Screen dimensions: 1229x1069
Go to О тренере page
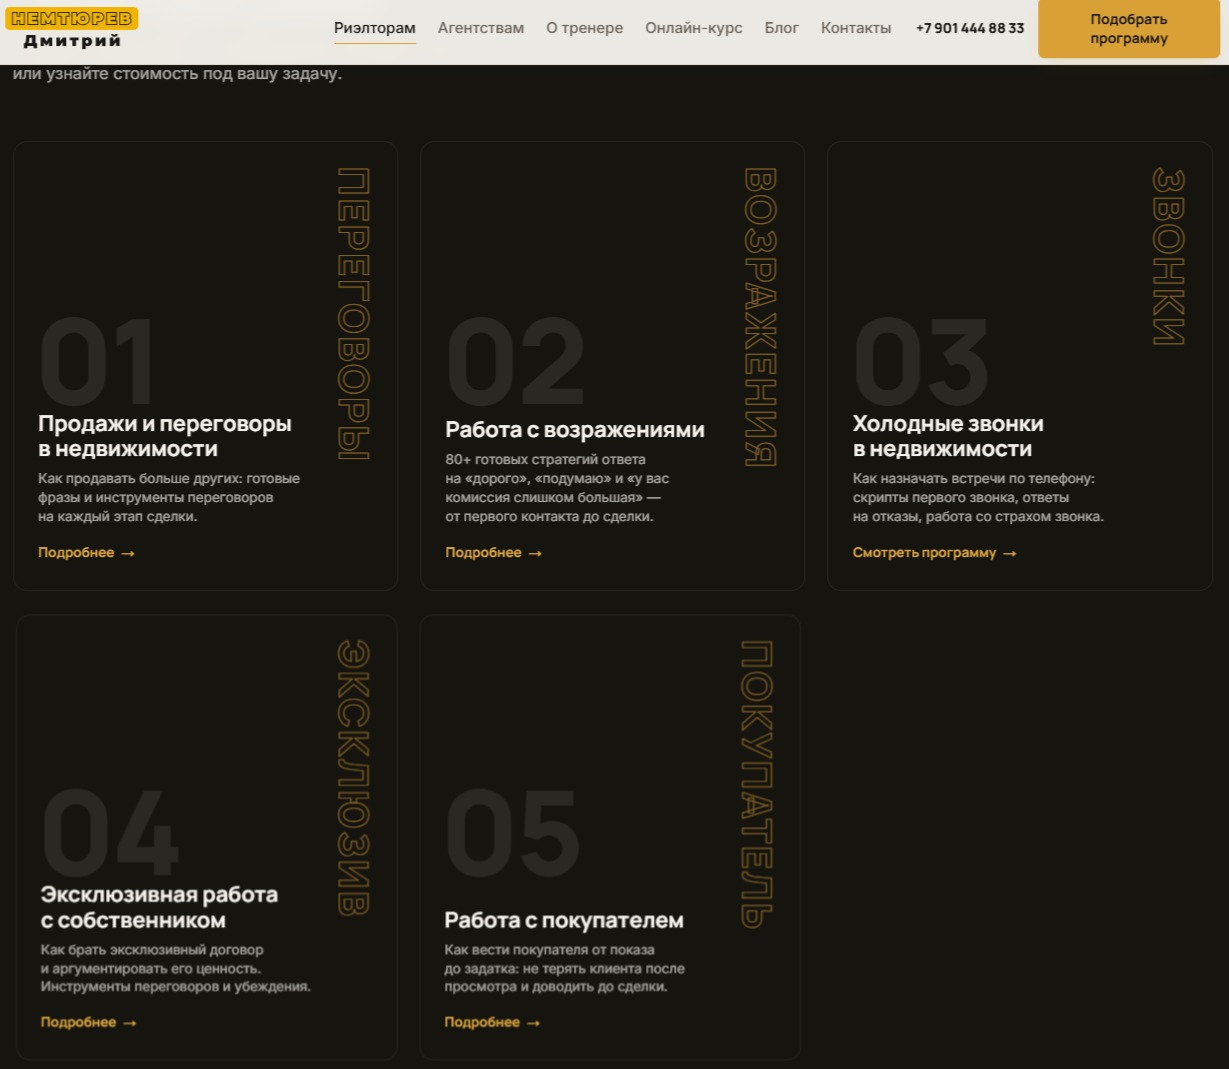click(585, 28)
